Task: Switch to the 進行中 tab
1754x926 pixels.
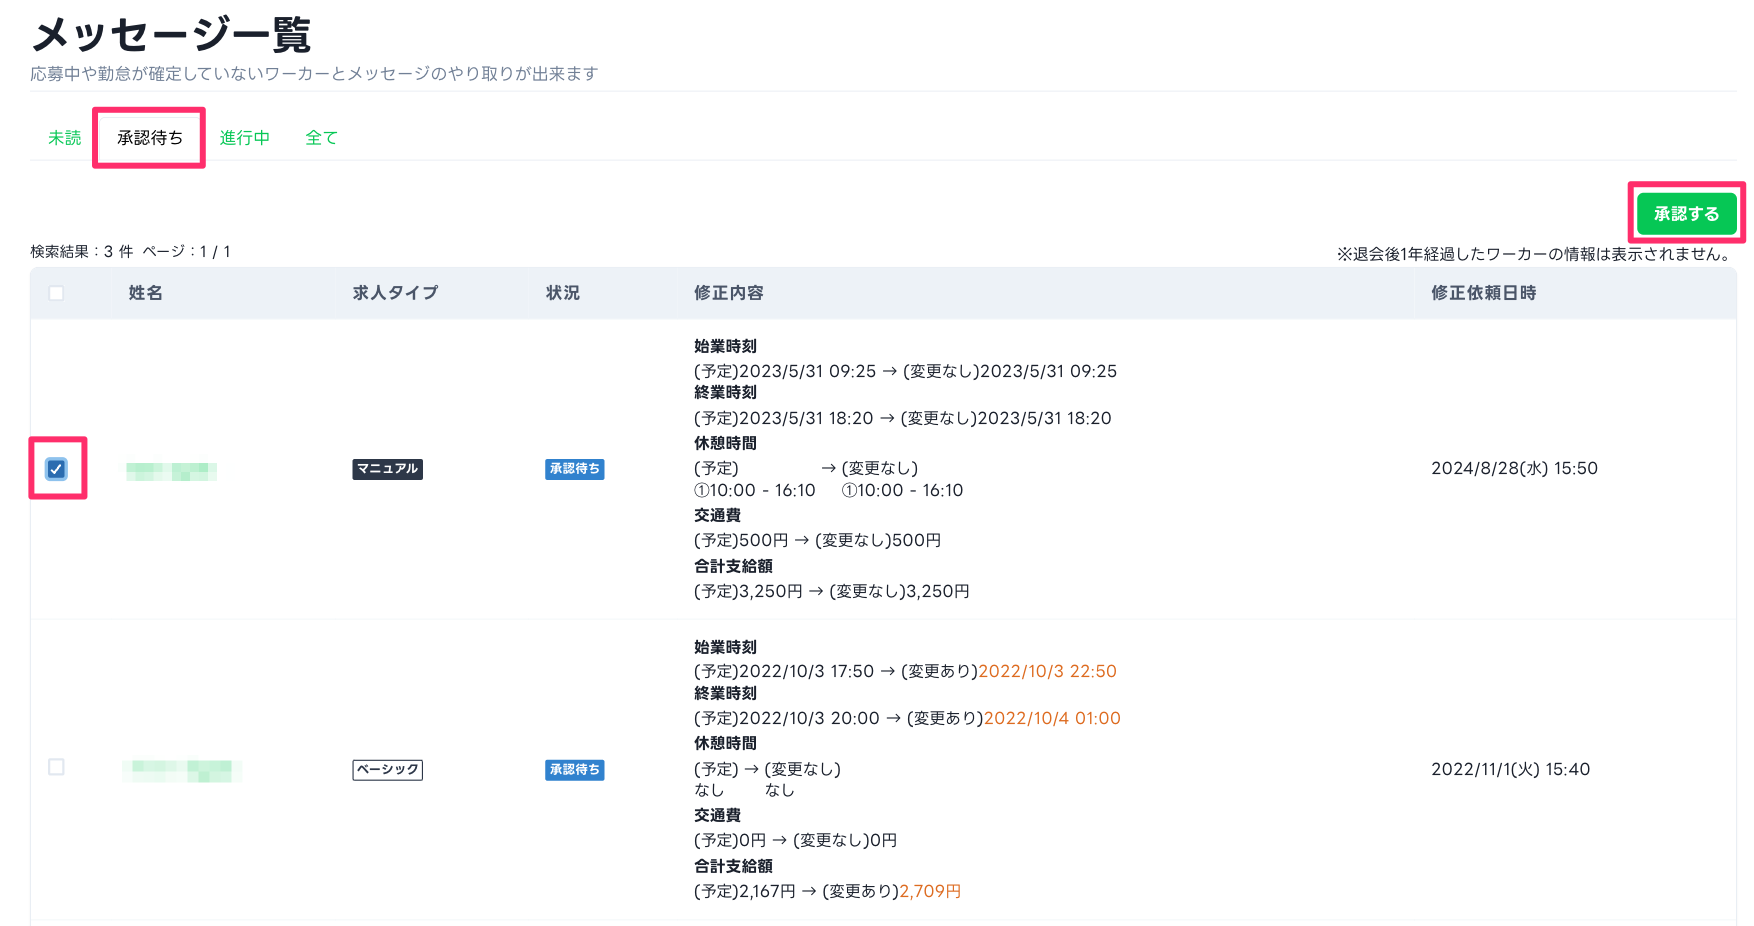Action: [x=245, y=138]
